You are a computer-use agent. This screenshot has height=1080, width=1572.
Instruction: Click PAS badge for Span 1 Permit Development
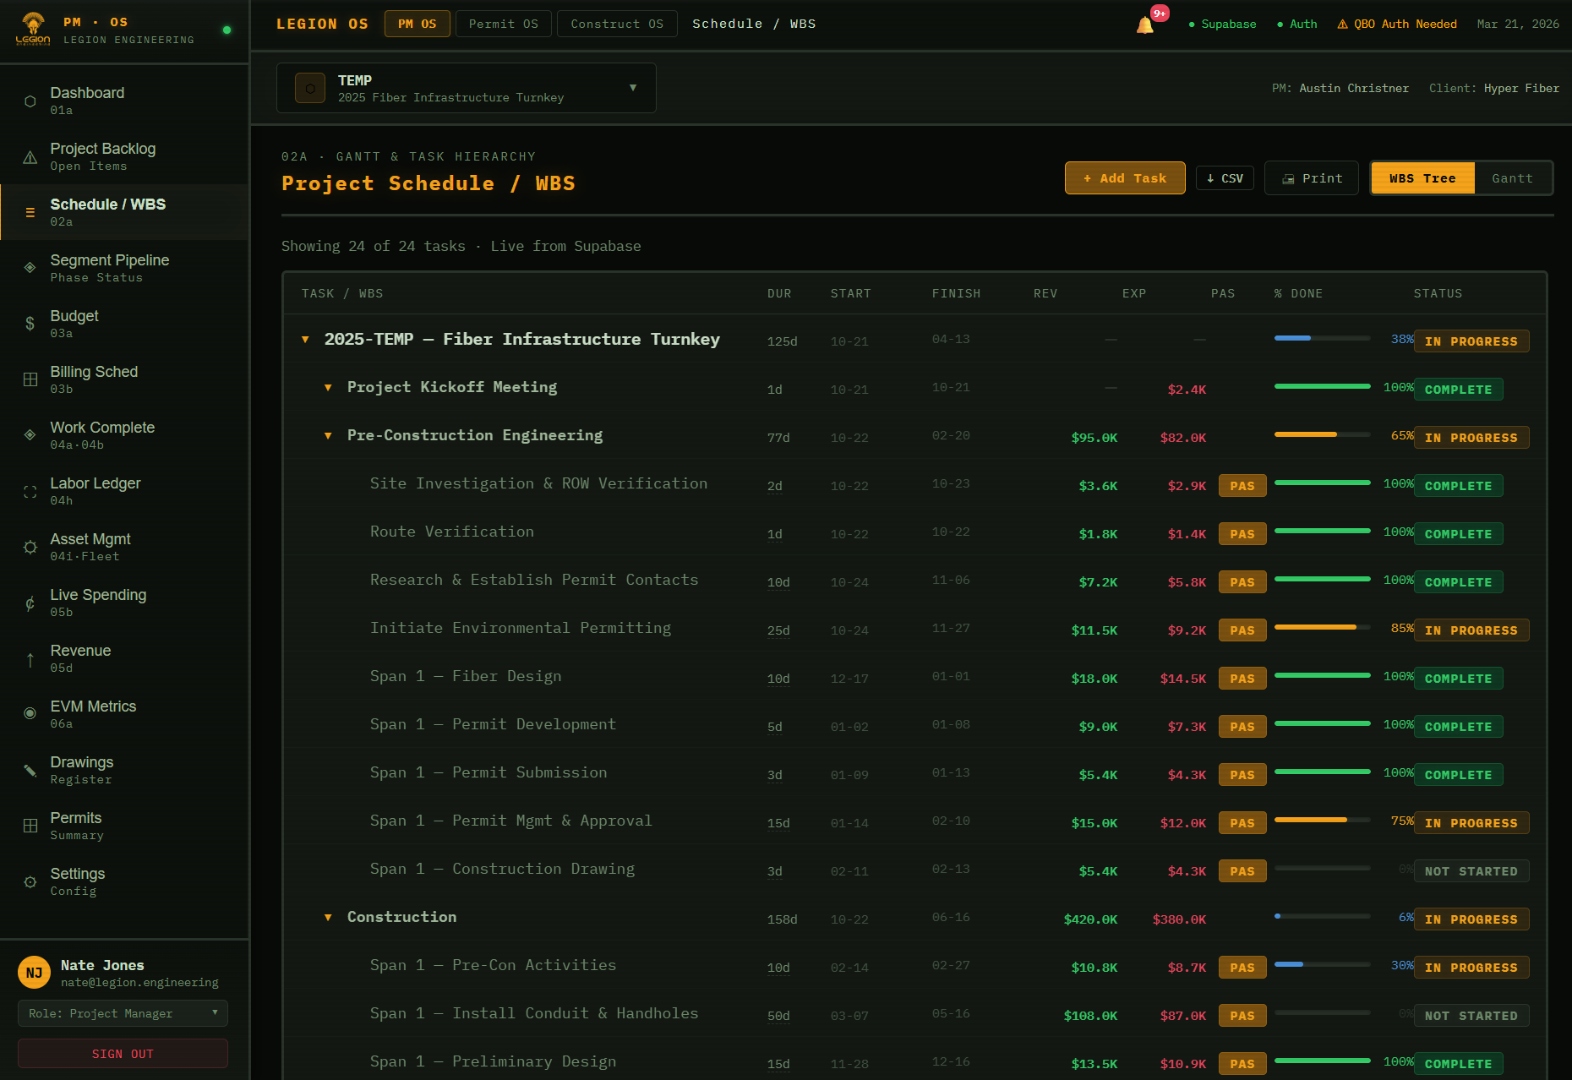click(x=1242, y=726)
